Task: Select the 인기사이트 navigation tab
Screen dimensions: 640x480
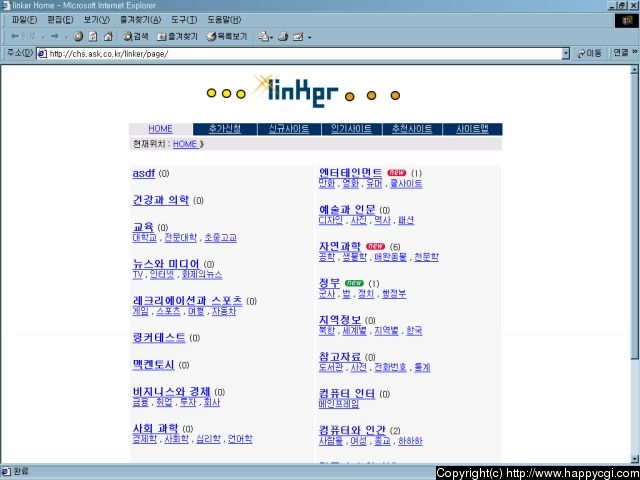Action: coord(351,129)
